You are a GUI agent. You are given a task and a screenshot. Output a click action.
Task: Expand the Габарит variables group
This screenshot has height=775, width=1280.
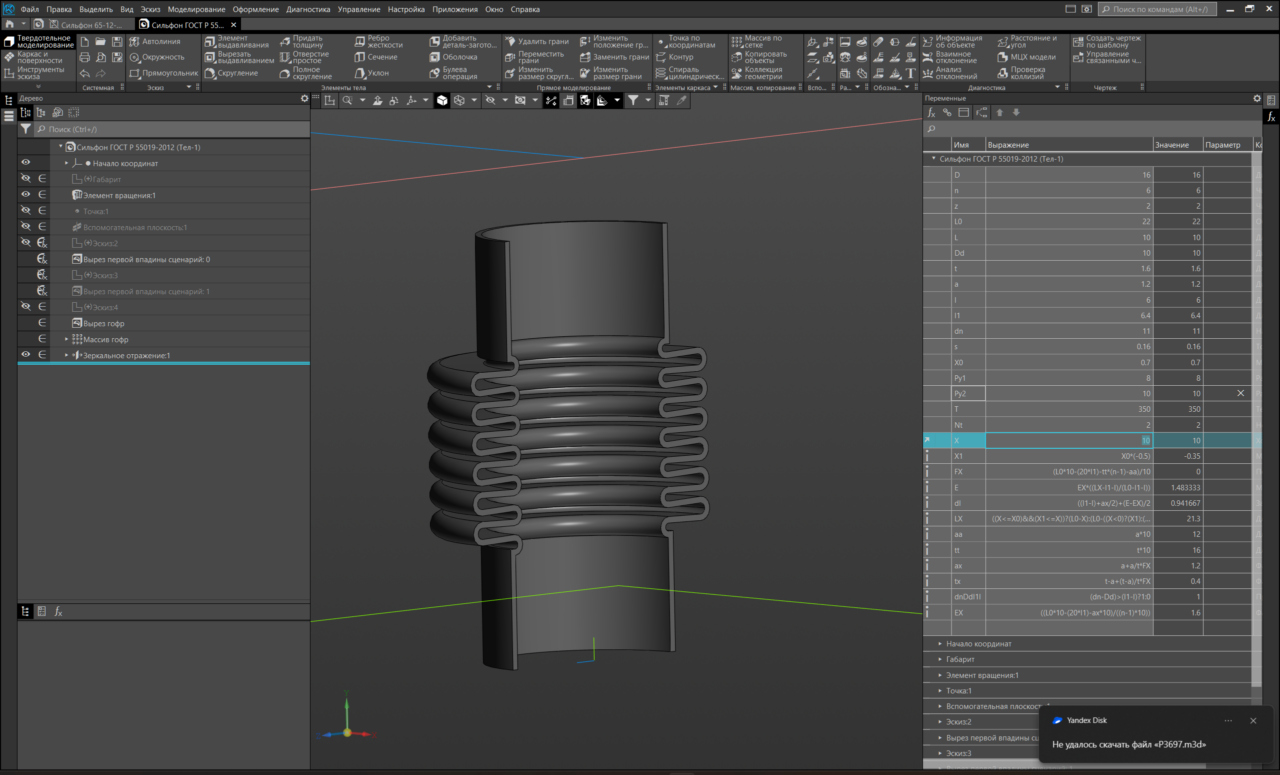(940, 659)
